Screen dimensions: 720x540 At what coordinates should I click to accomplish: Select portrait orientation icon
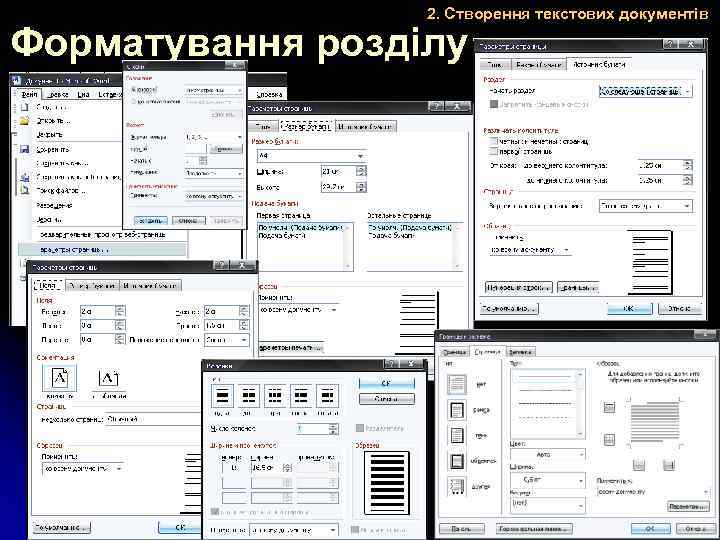tap(60, 378)
